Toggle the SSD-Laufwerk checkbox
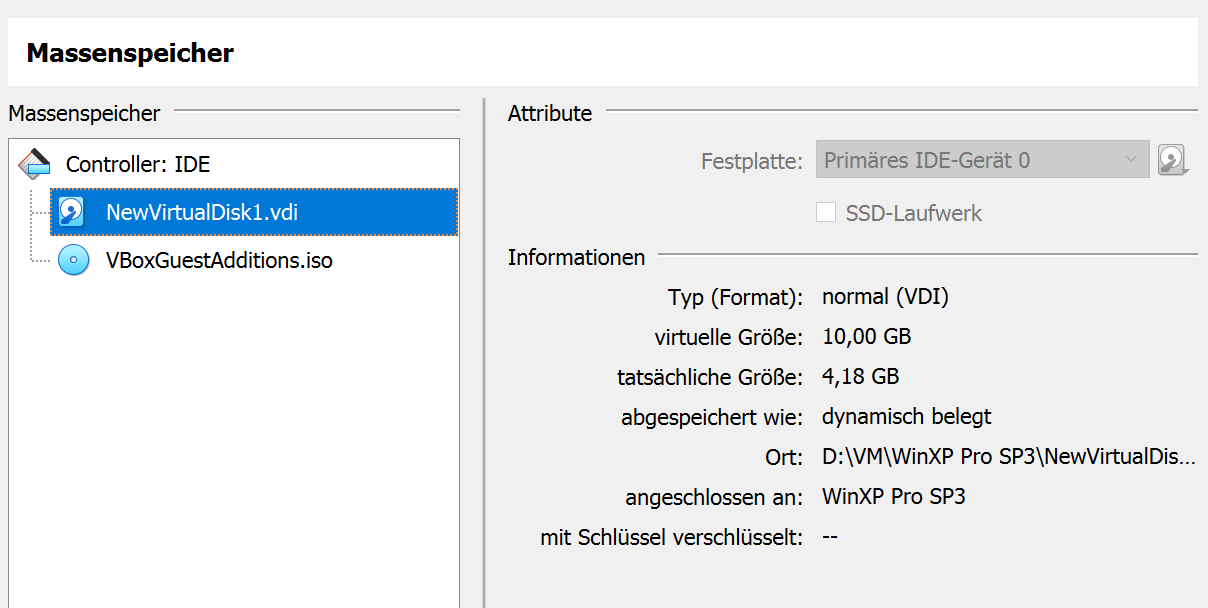Screen dimensions: 1208x608 pos(826,213)
